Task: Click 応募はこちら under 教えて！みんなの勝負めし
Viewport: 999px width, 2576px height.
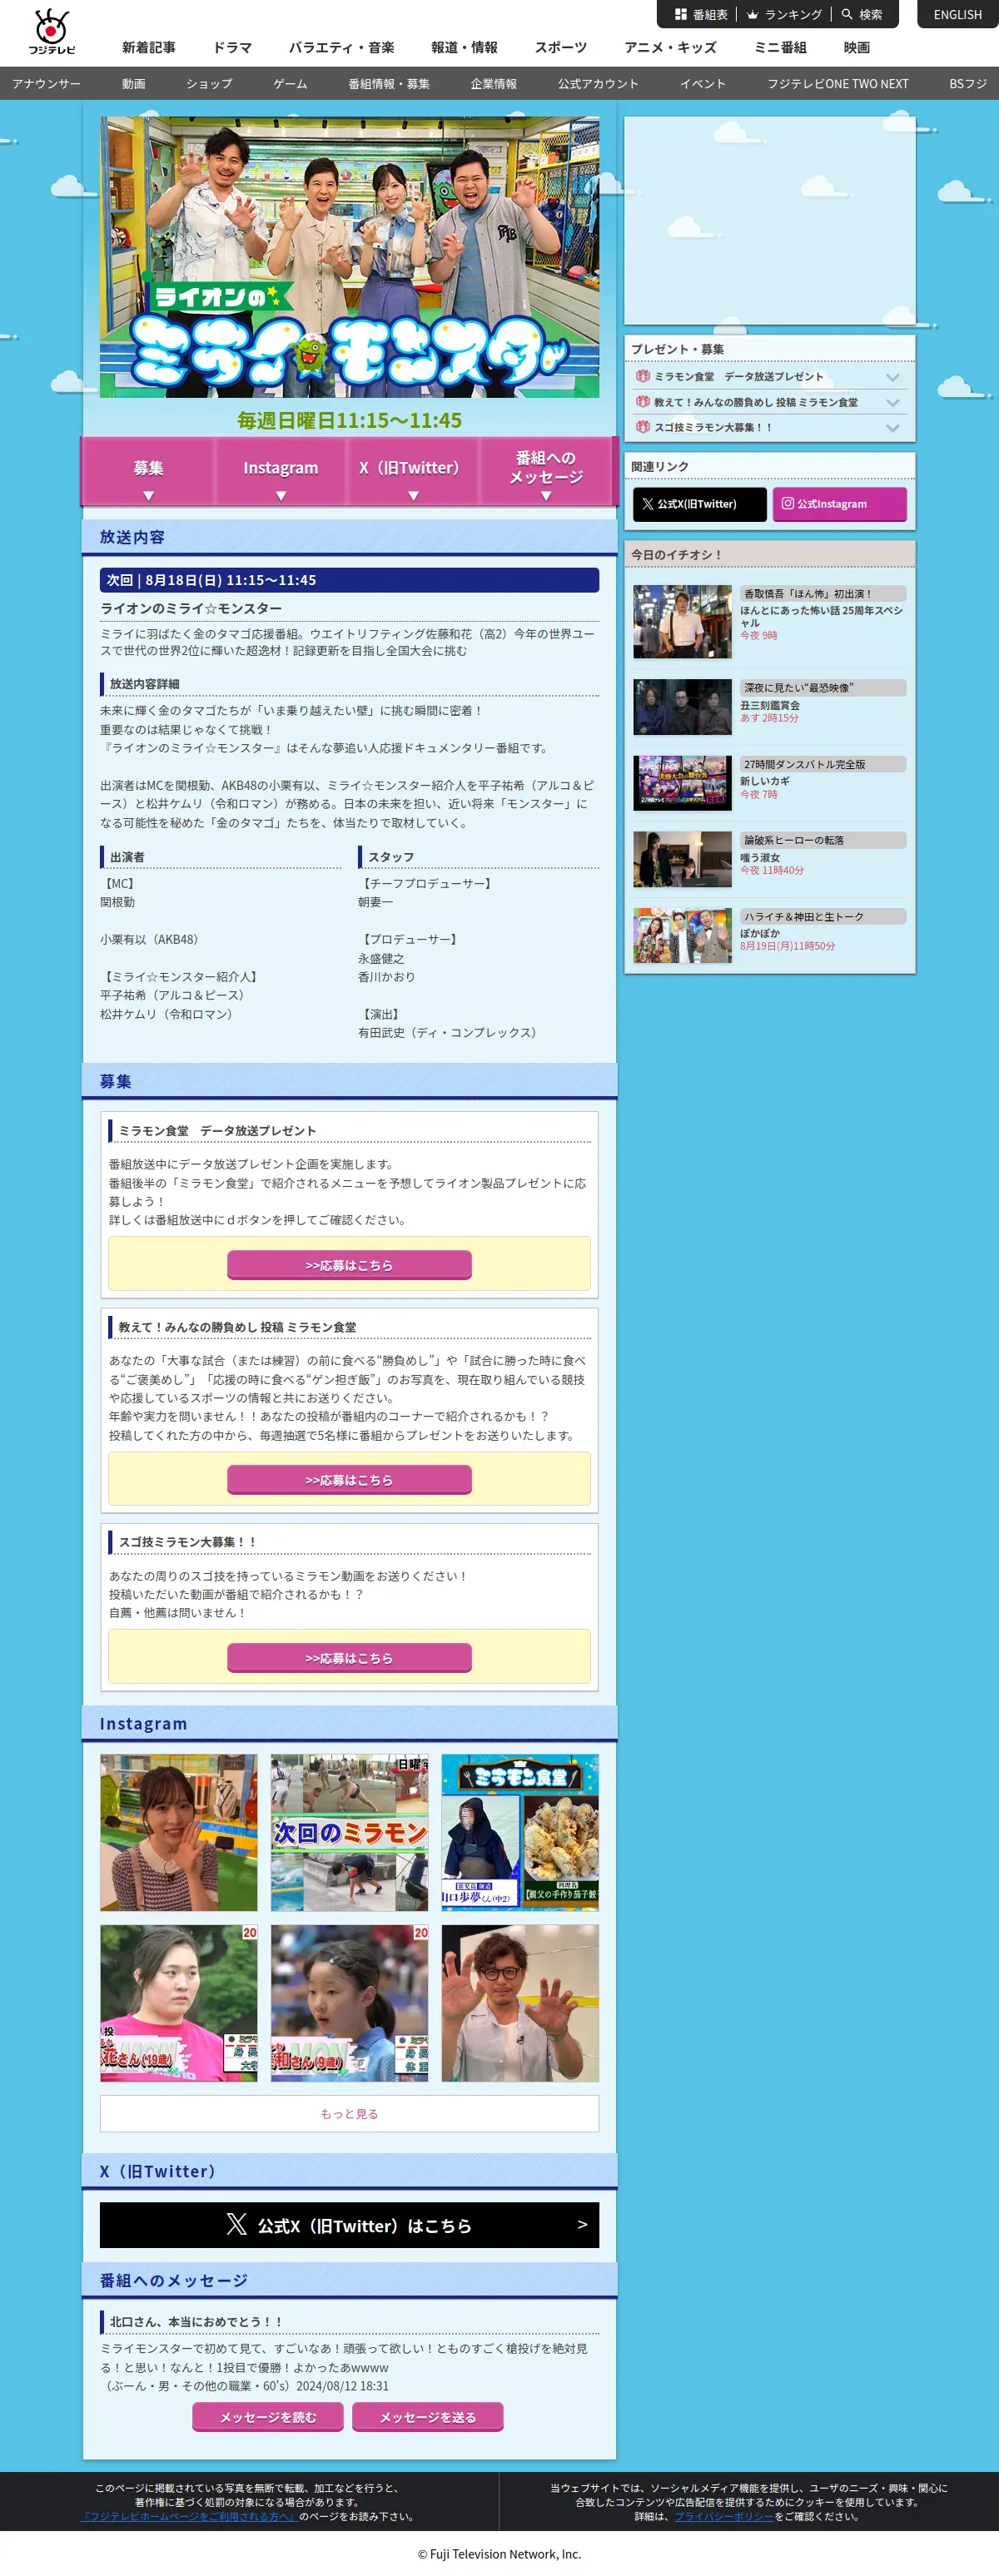Action: (349, 1479)
